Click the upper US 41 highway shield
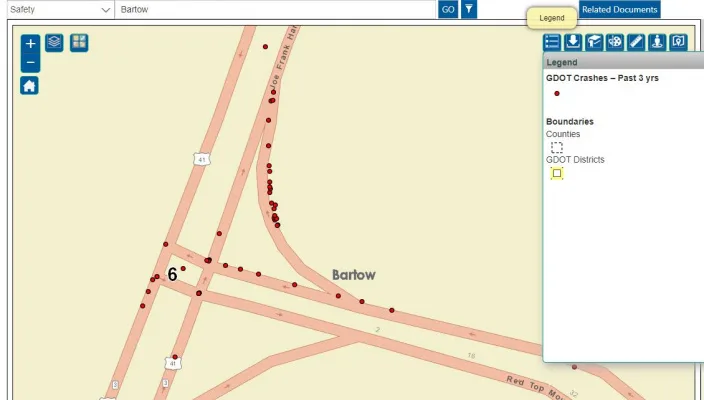704x400 pixels. pos(202,159)
